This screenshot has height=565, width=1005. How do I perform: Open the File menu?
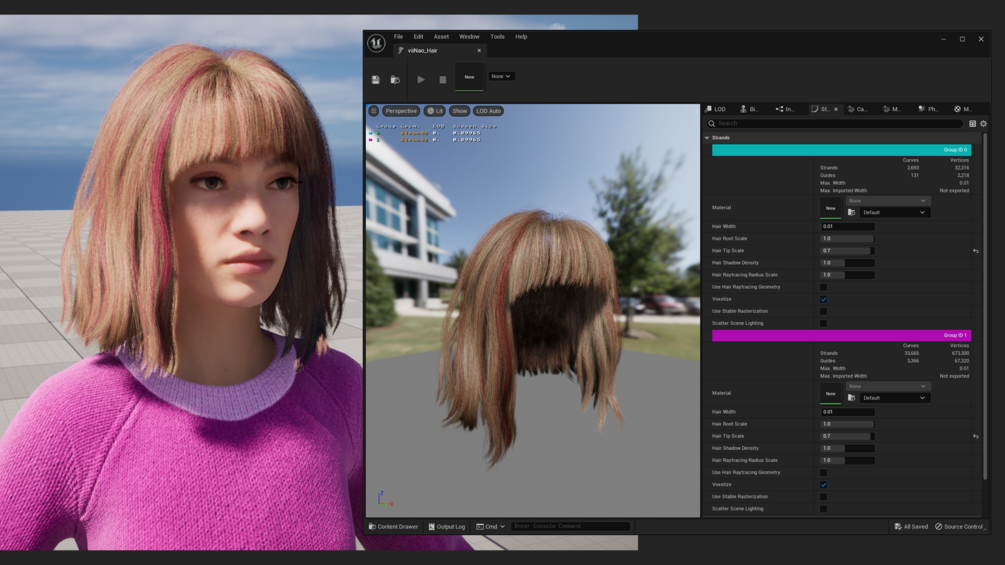[399, 37]
